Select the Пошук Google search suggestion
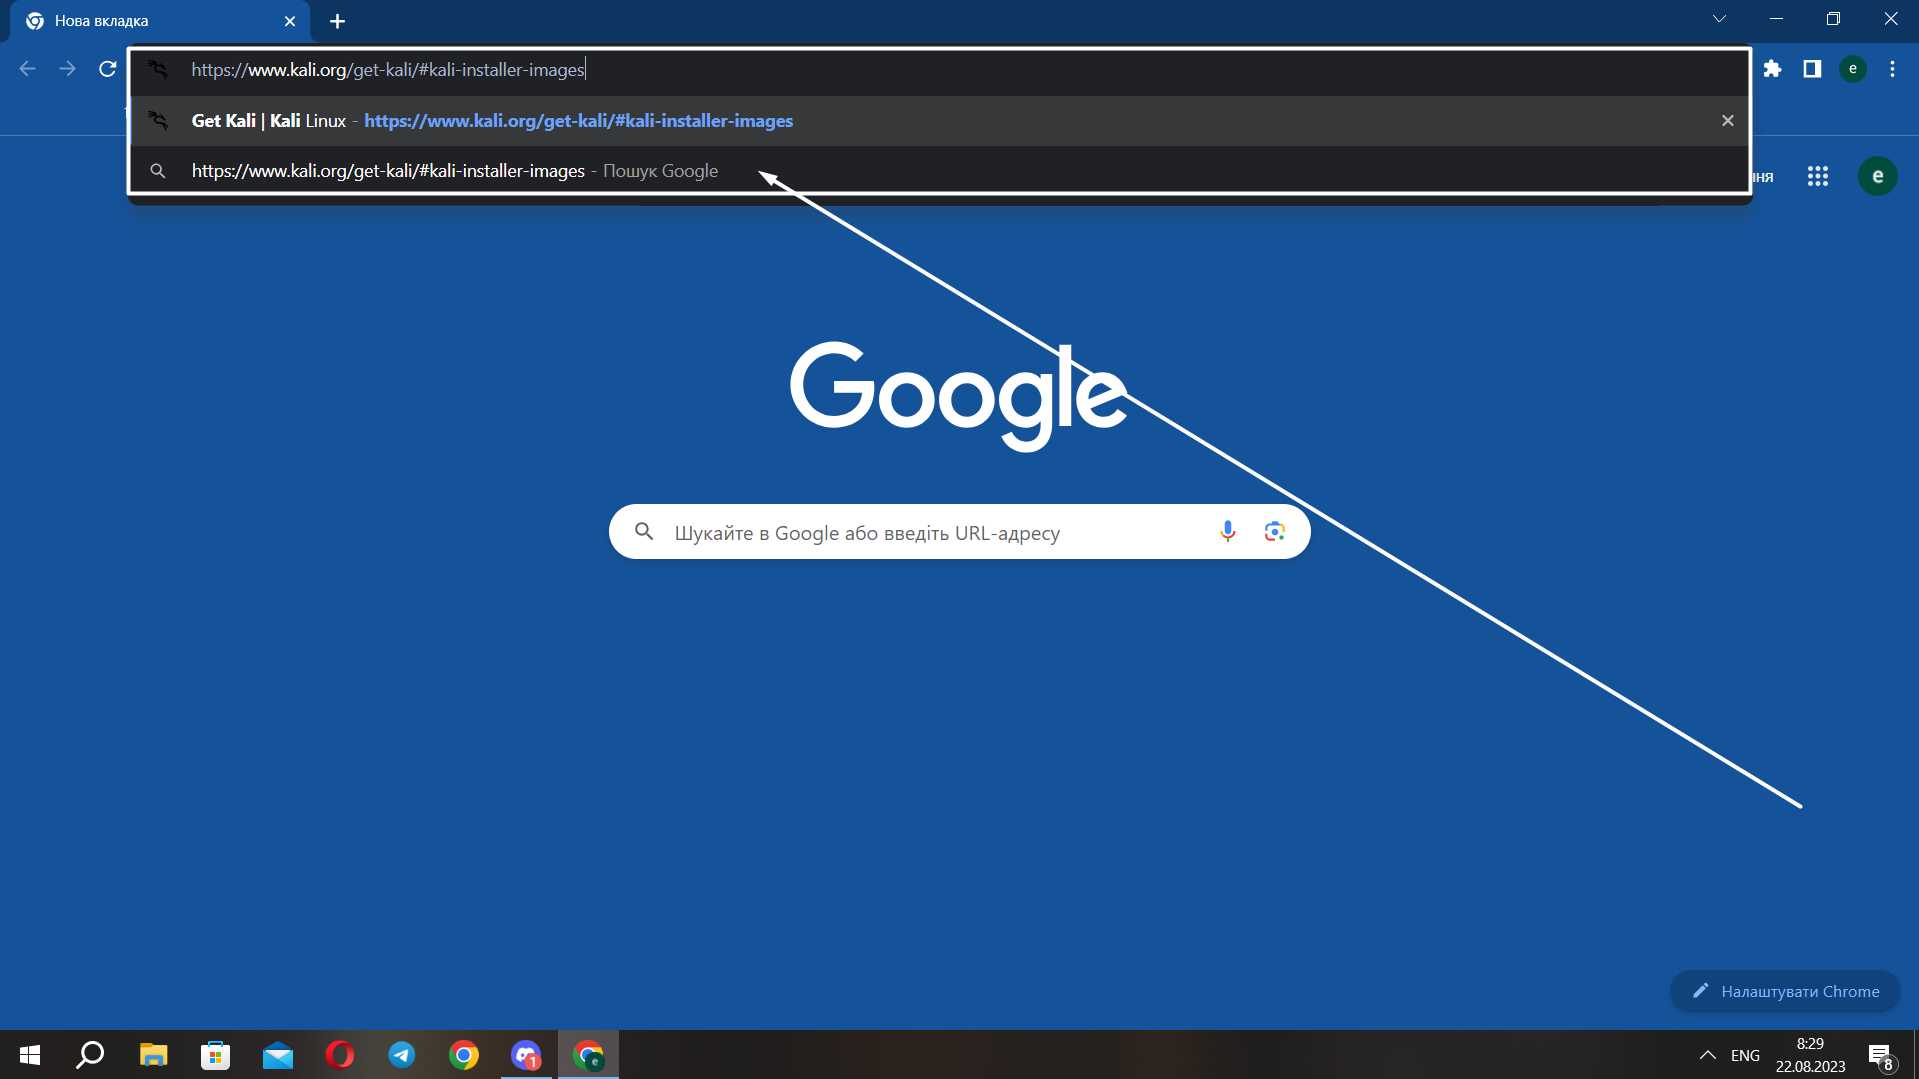 coord(939,171)
